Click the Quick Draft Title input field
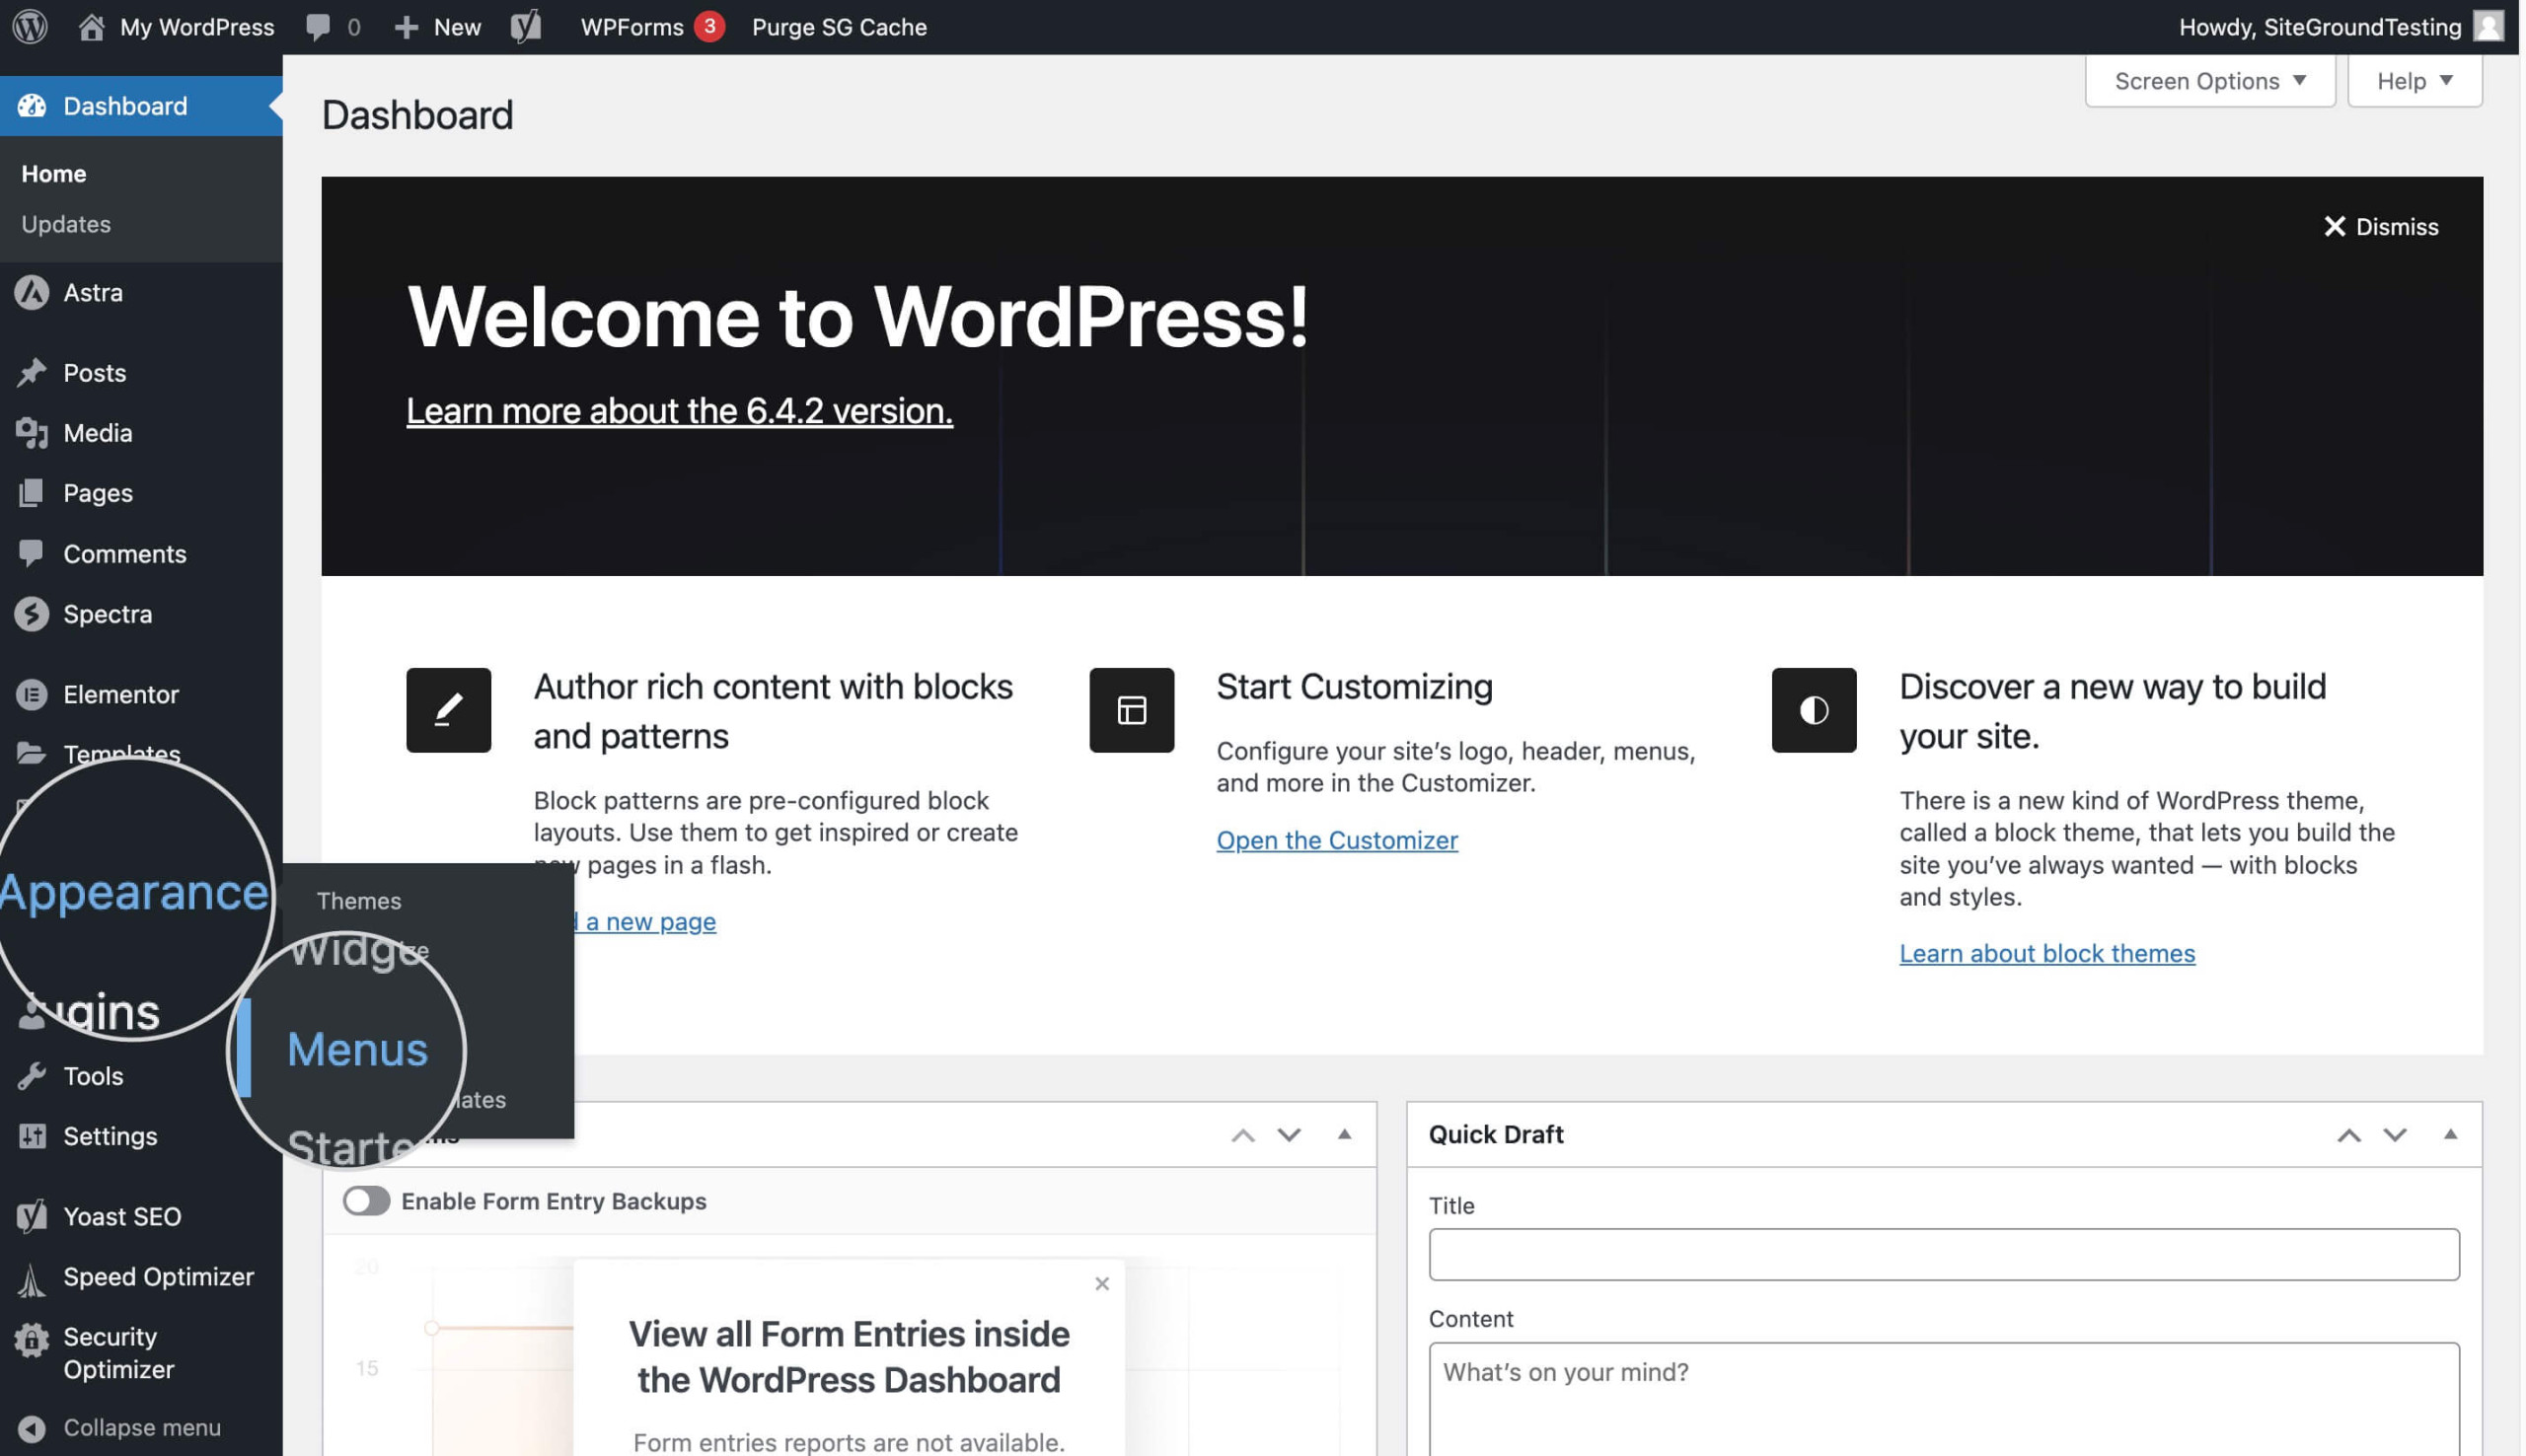Viewport: 2526px width, 1456px height. tap(1943, 1254)
